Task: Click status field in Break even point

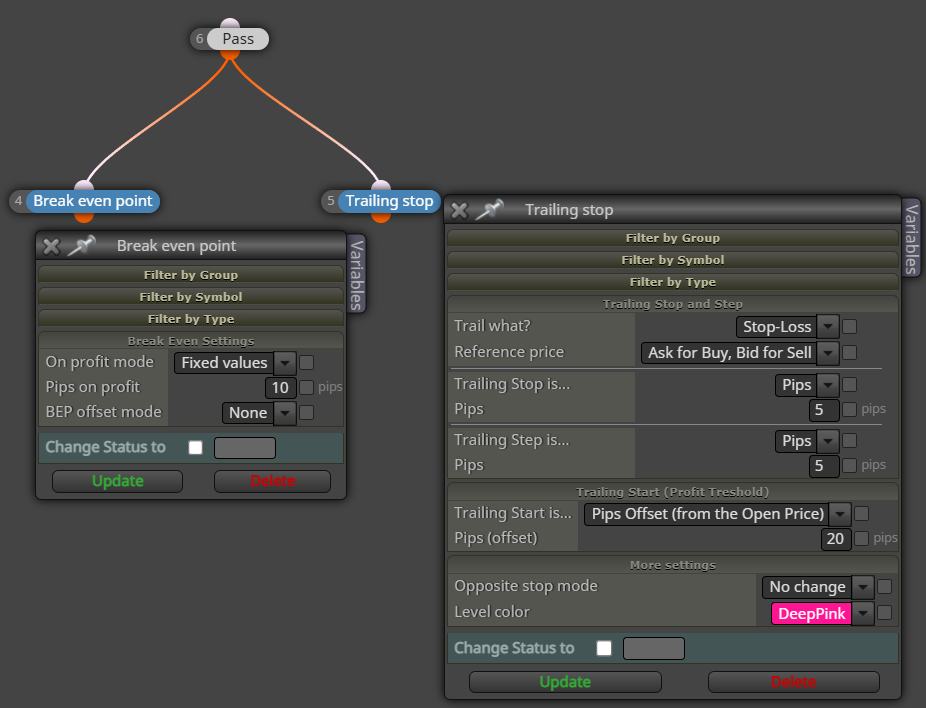Action: pos(245,448)
